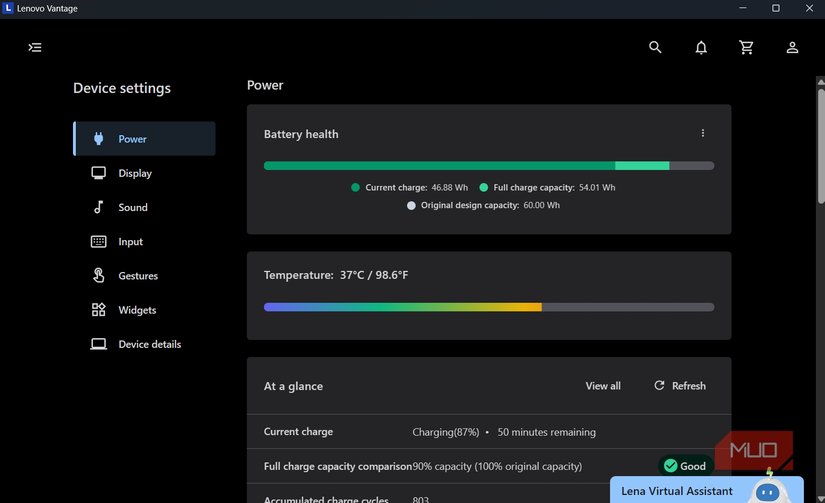Image resolution: width=825 pixels, height=503 pixels.
Task: Open notifications bell icon
Action: [x=701, y=47]
